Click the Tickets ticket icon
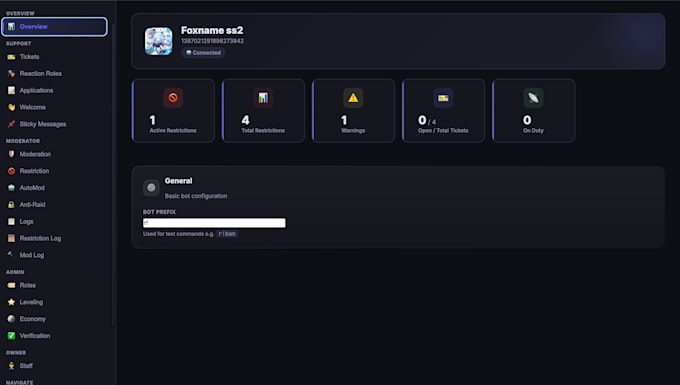Image resolution: width=680 pixels, height=385 pixels. pyautogui.click(x=11, y=57)
